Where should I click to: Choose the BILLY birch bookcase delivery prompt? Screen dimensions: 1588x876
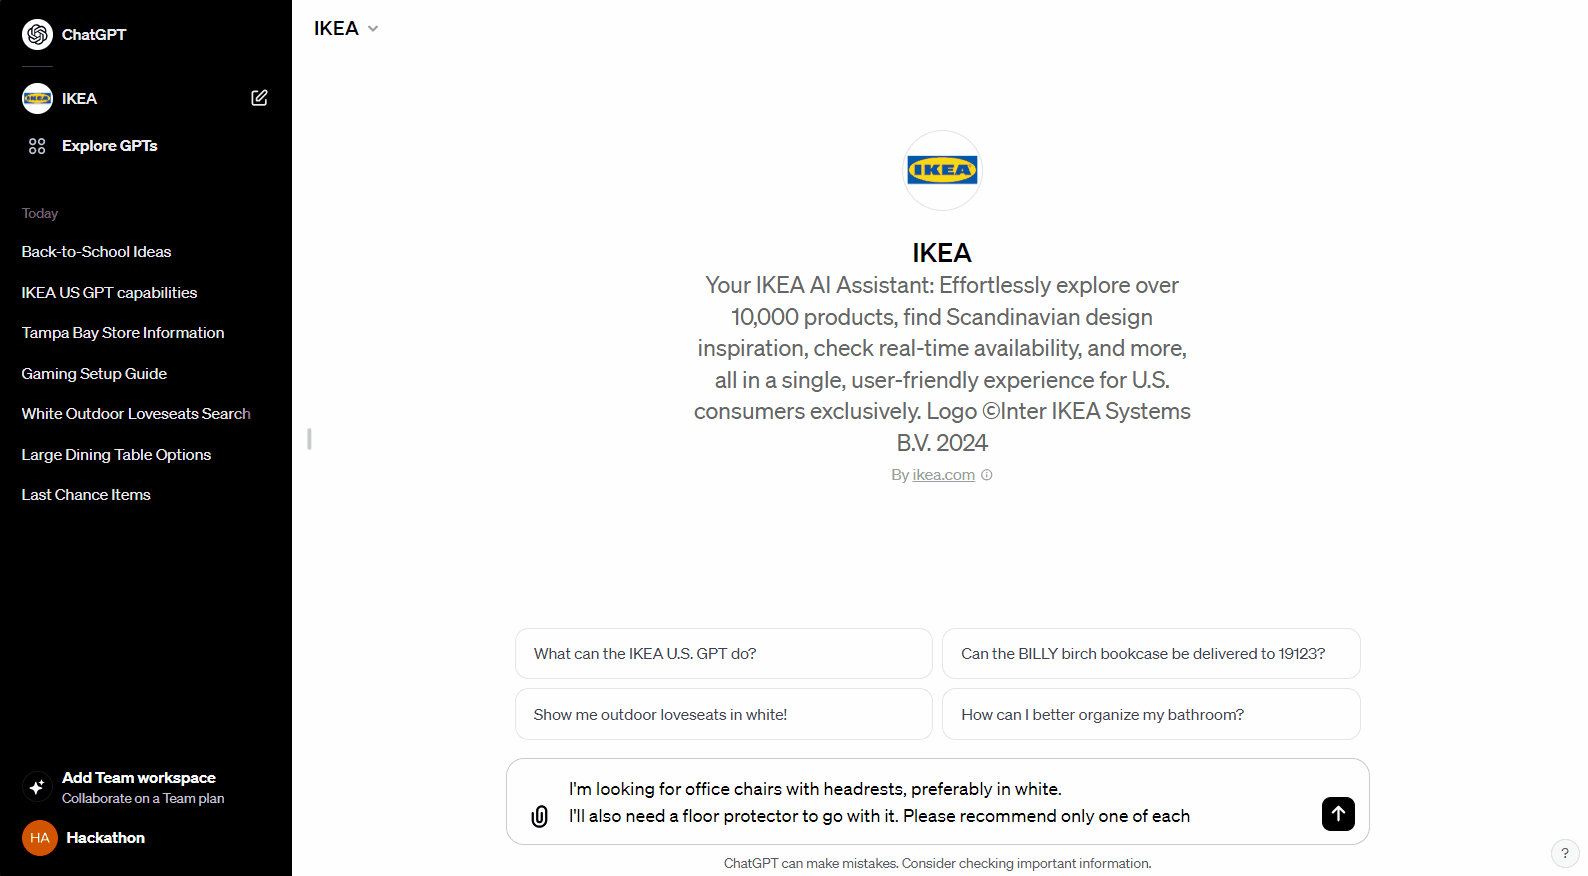[x=1151, y=653]
